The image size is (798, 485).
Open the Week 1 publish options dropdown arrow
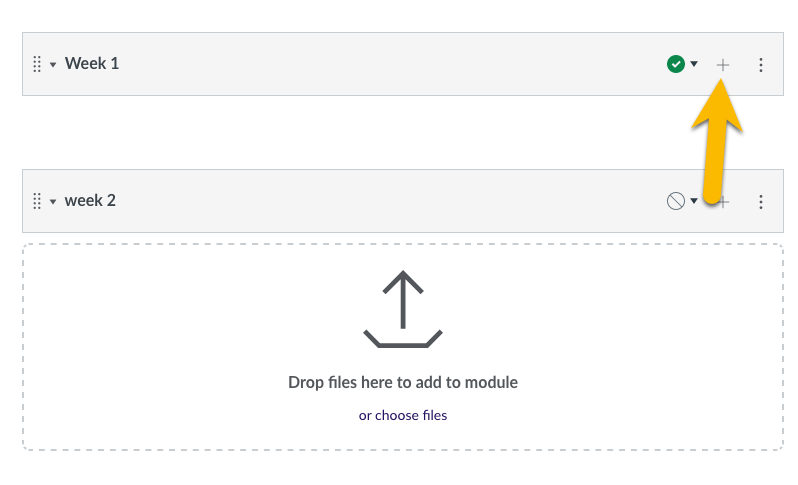[x=694, y=64]
